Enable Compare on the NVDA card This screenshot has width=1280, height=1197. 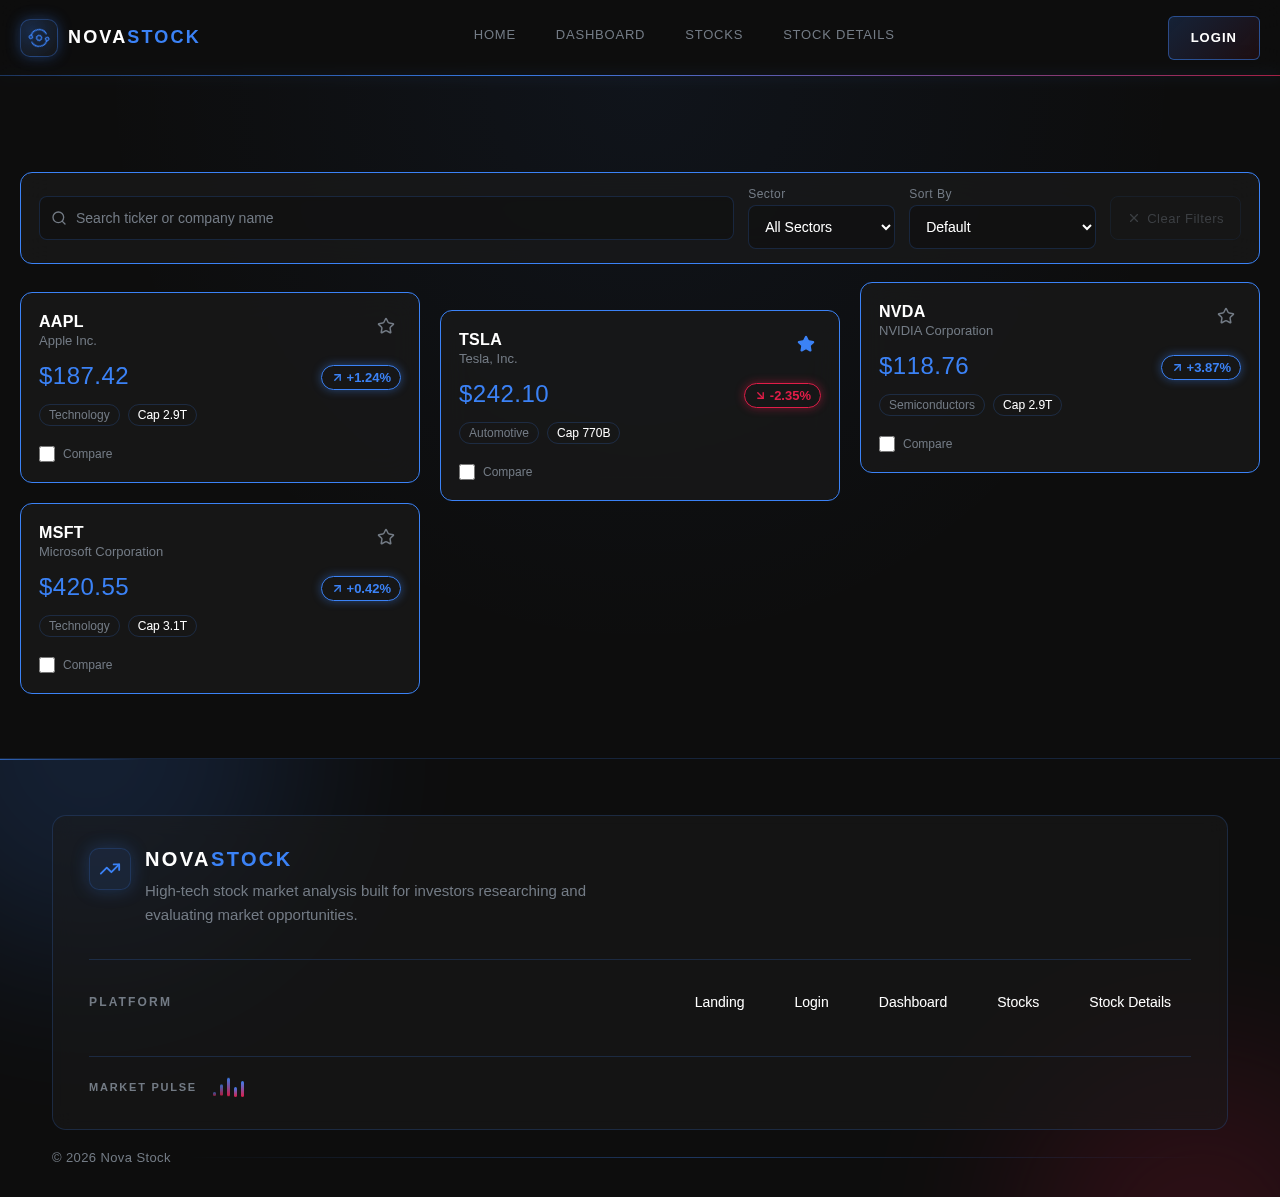click(887, 444)
